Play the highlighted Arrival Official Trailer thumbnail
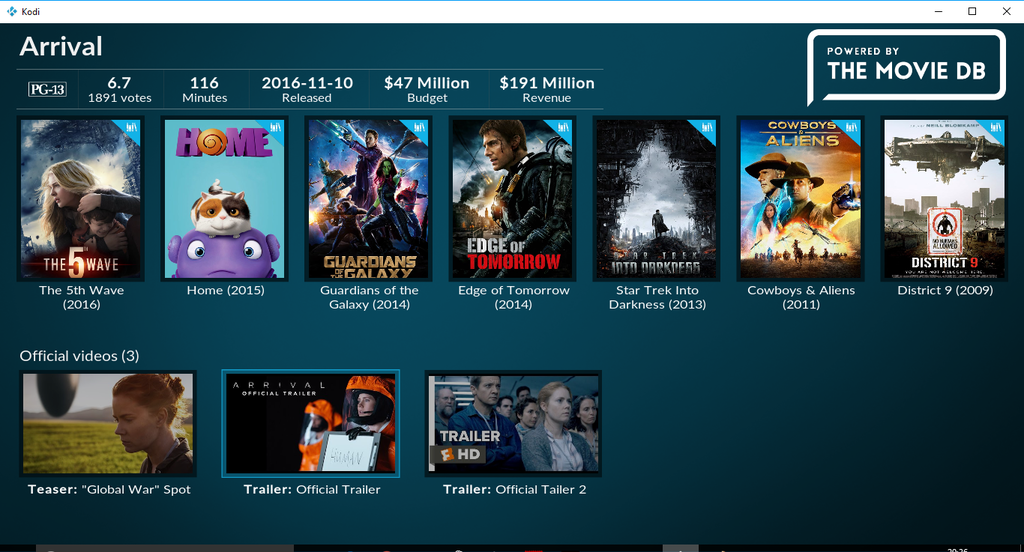Image resolution: width=1024 pixels, height=552 pixels. coord(311,423)
